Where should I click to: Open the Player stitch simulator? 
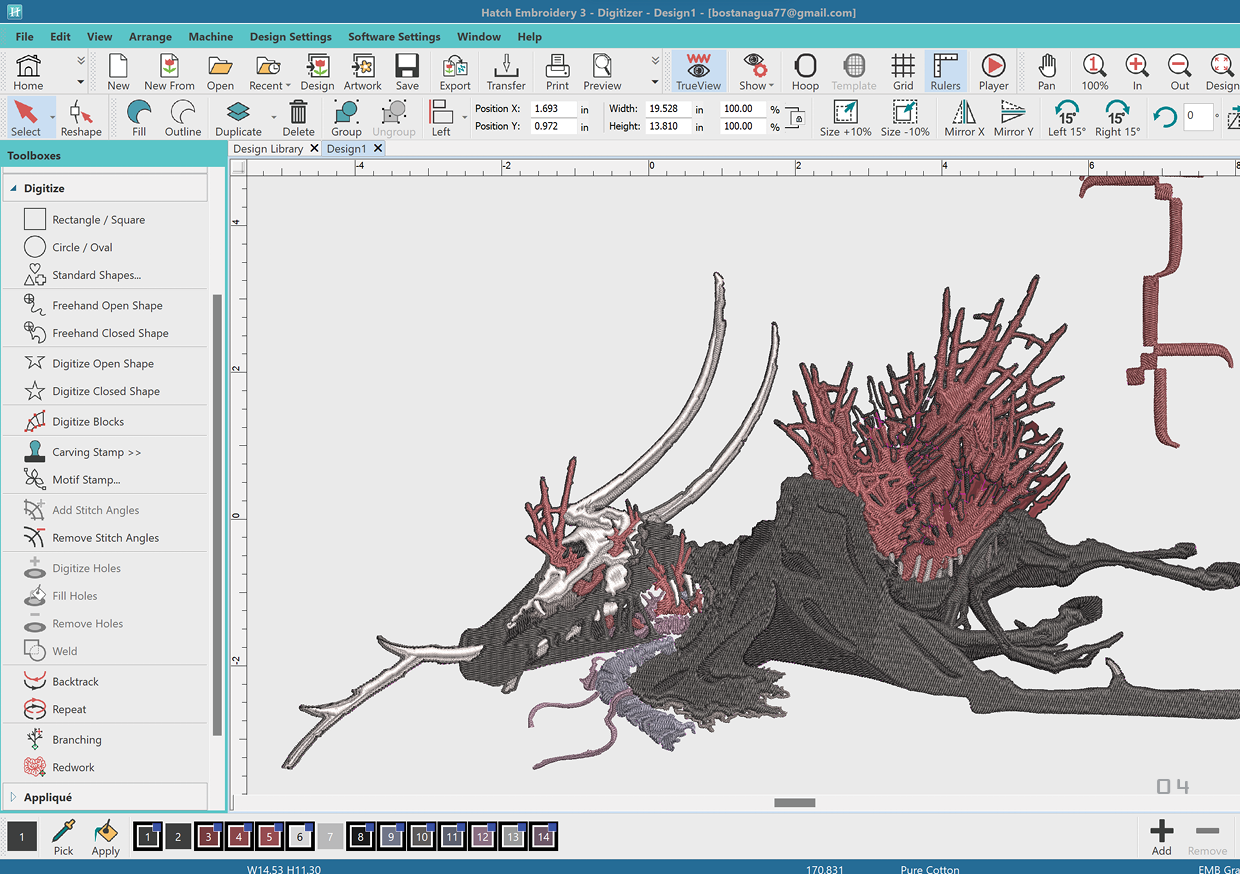(x=993, y=72)
